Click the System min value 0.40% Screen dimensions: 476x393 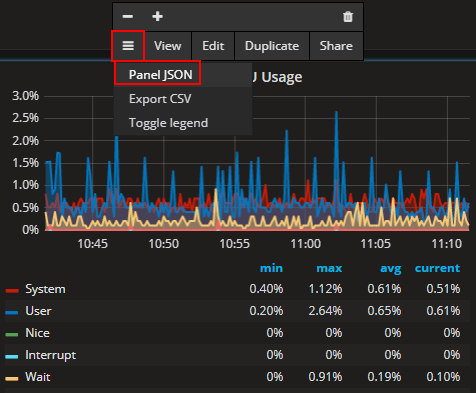pos(266,289)
